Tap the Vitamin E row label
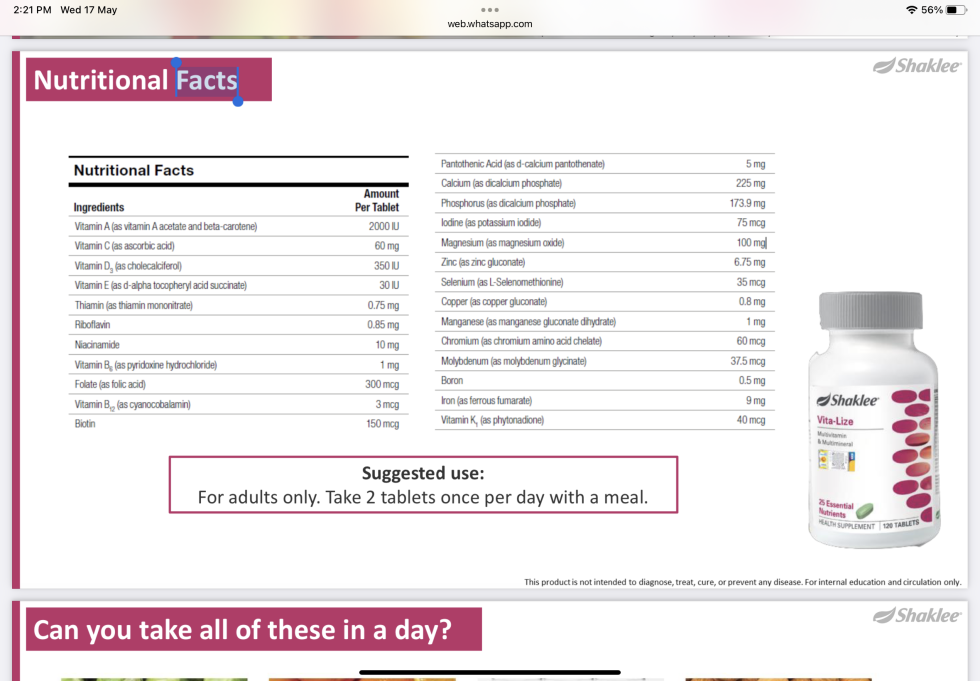 pyautogui.click(x=161, y=286)
